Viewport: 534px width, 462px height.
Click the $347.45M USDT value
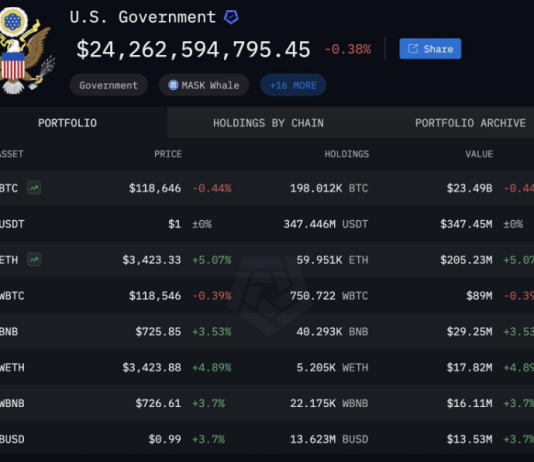click(x=466, y=224)
